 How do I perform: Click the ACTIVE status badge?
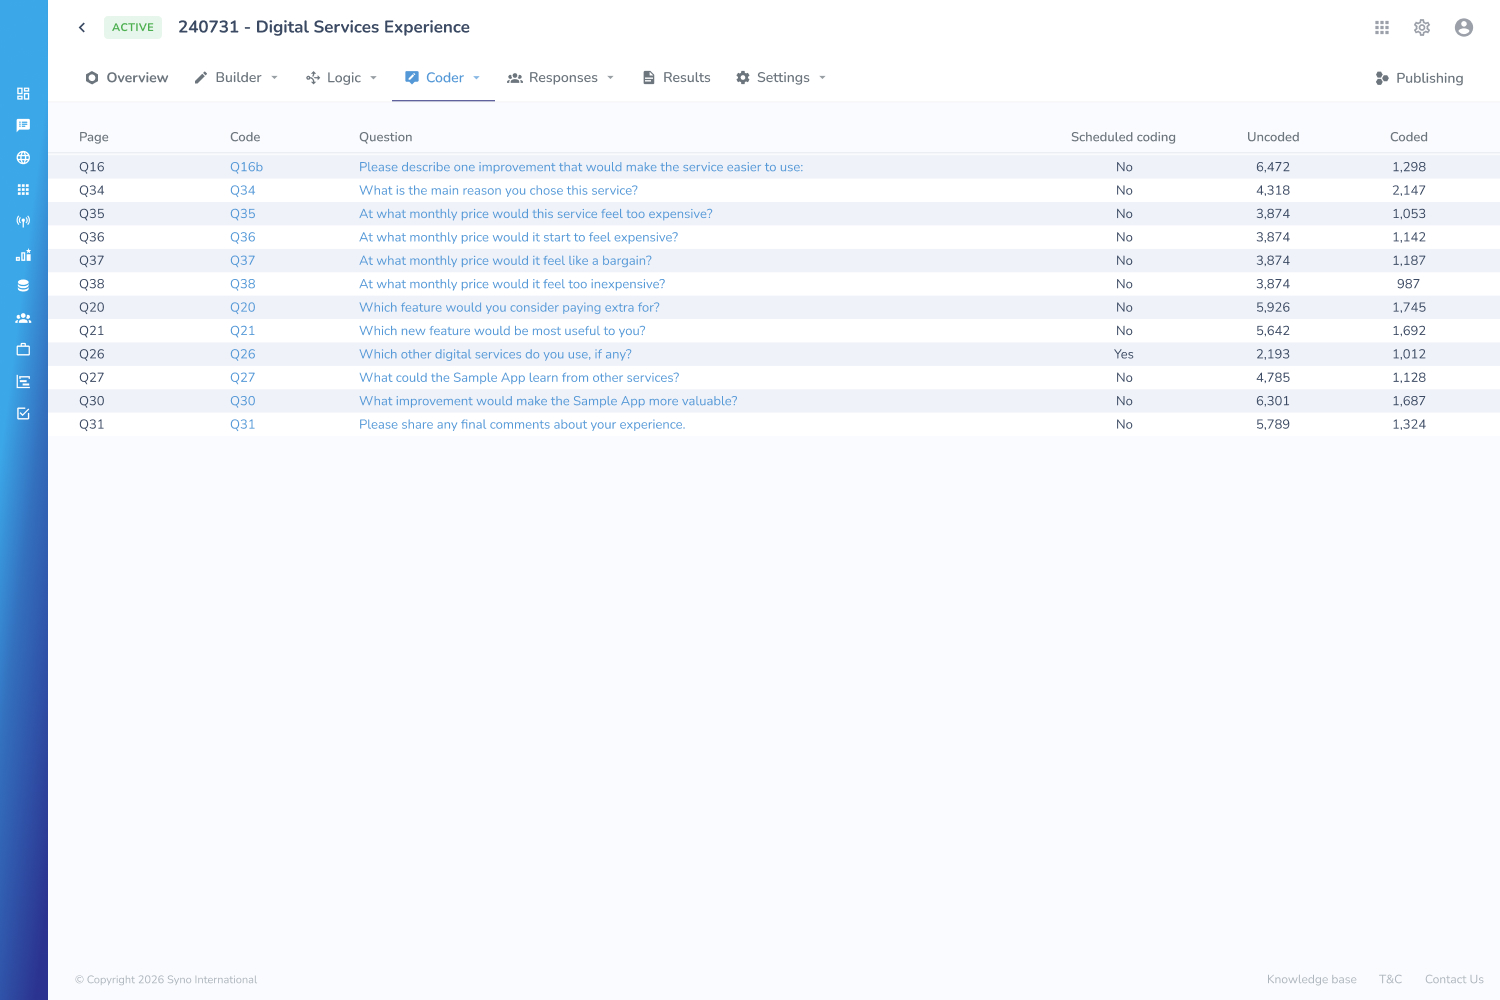point(133,27)
